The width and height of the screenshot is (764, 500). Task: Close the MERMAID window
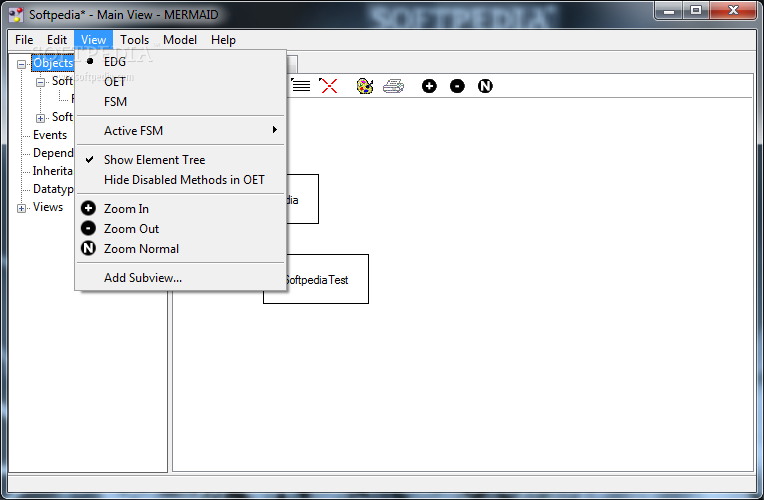[x=733, y=11]
